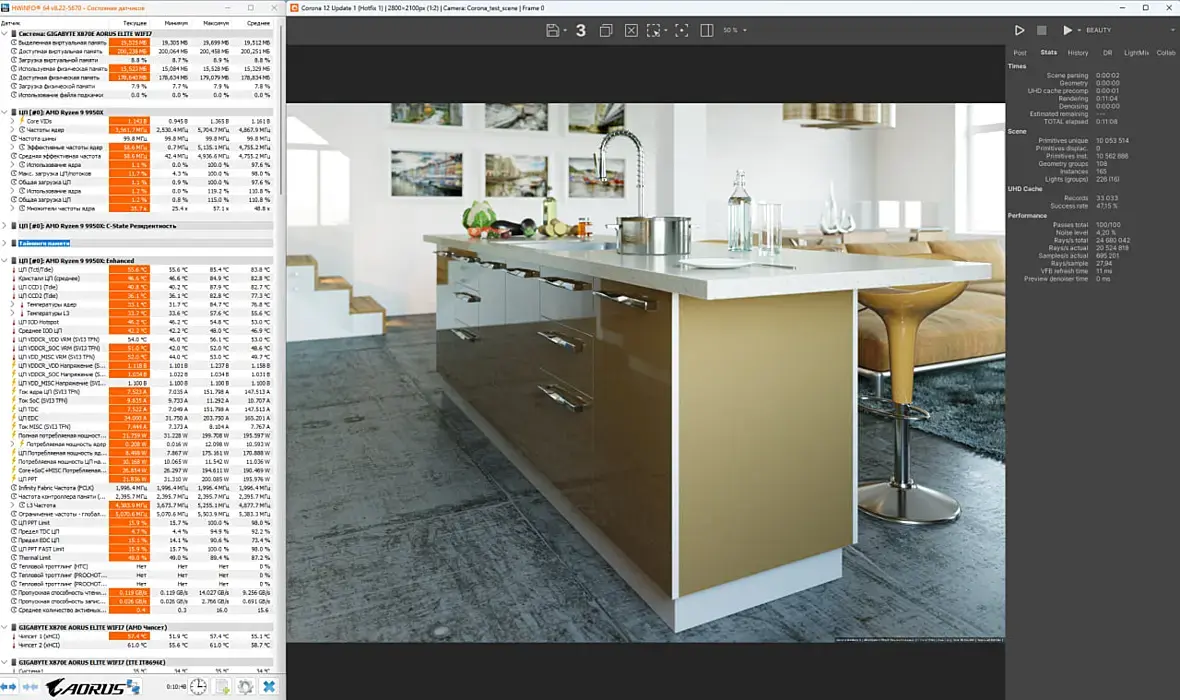Stop rendering with the square stop button
The height and width of the screenshot is (700, 1180).
1042,30
